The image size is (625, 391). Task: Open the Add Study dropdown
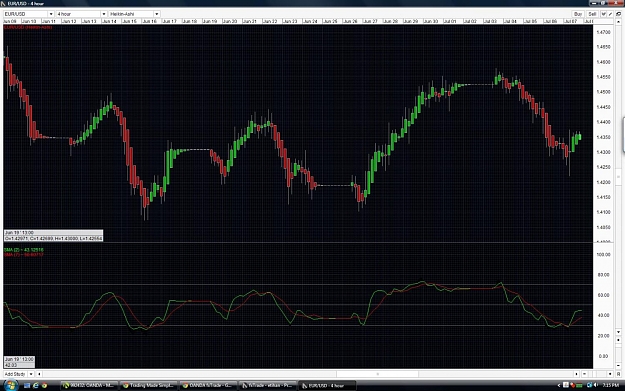18,374
